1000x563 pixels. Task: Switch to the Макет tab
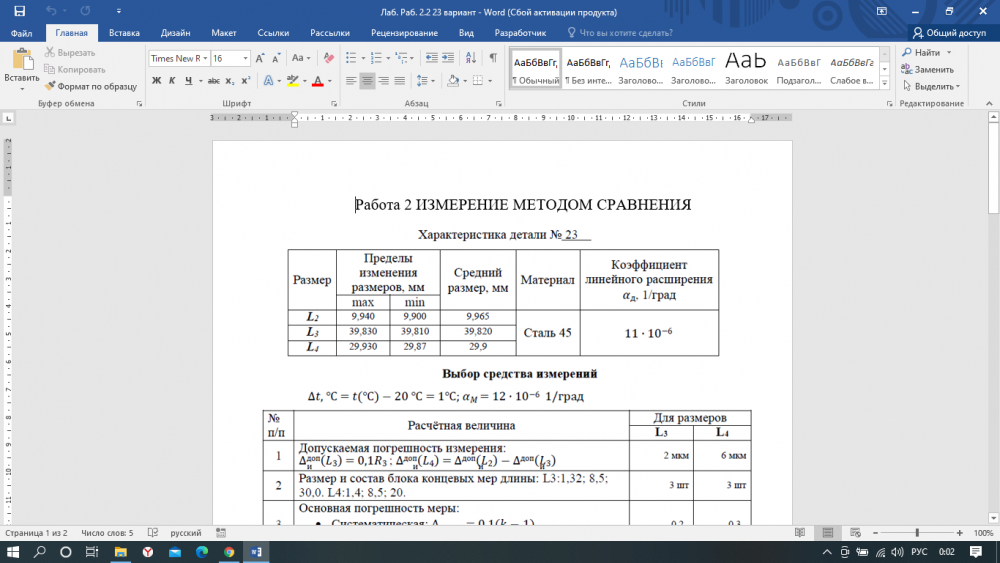pyautogui.click(x=223, y=33)
